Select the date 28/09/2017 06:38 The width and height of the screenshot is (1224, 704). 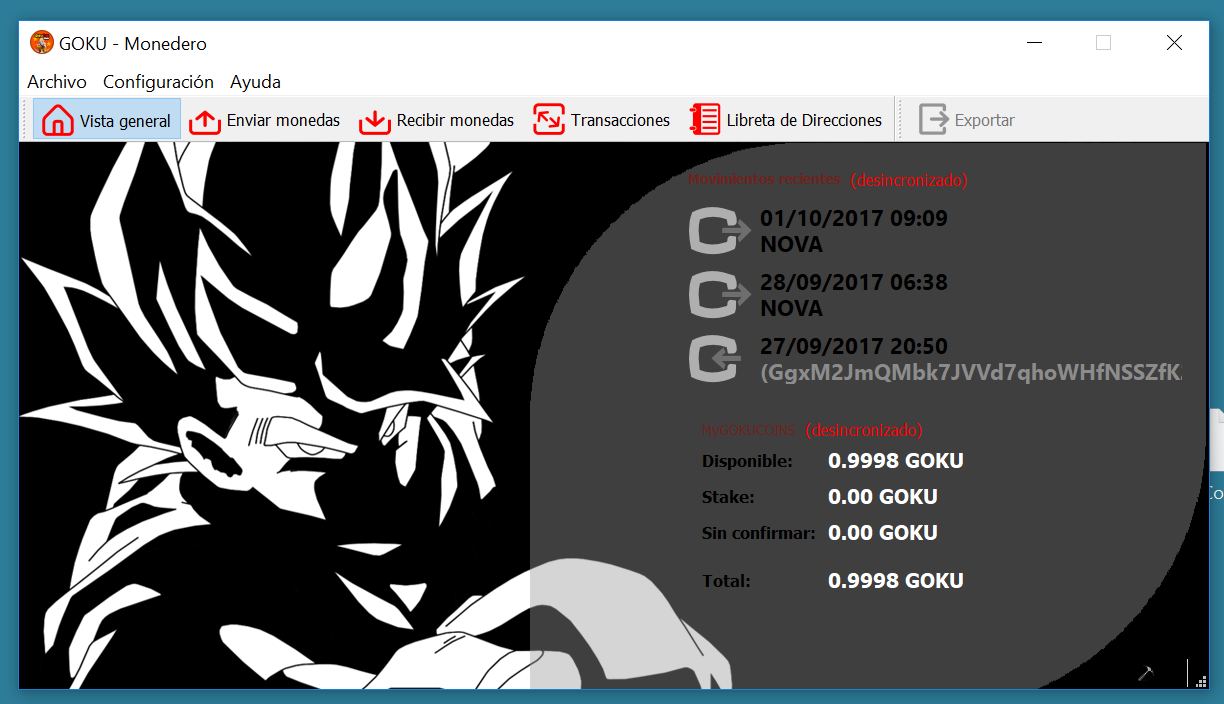pos(854,282)
